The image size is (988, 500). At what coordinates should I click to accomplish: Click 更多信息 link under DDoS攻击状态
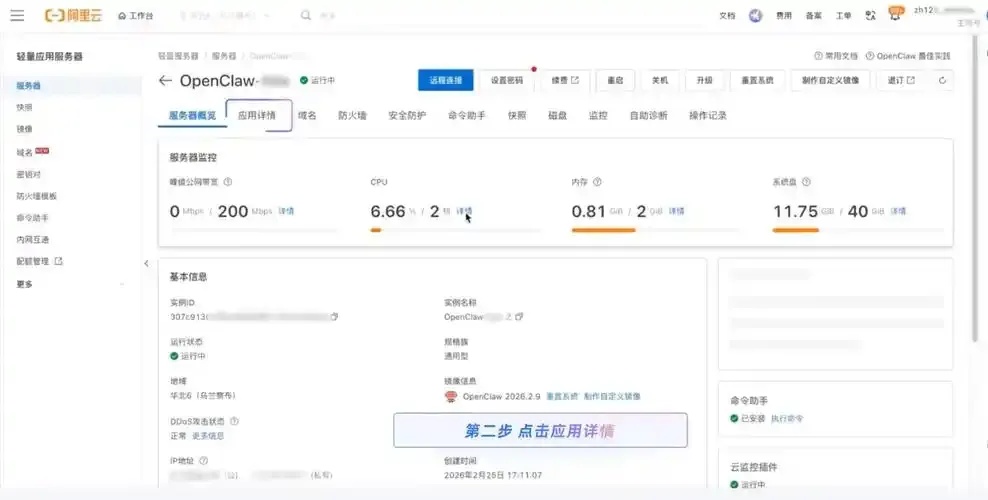pos(208,436)
